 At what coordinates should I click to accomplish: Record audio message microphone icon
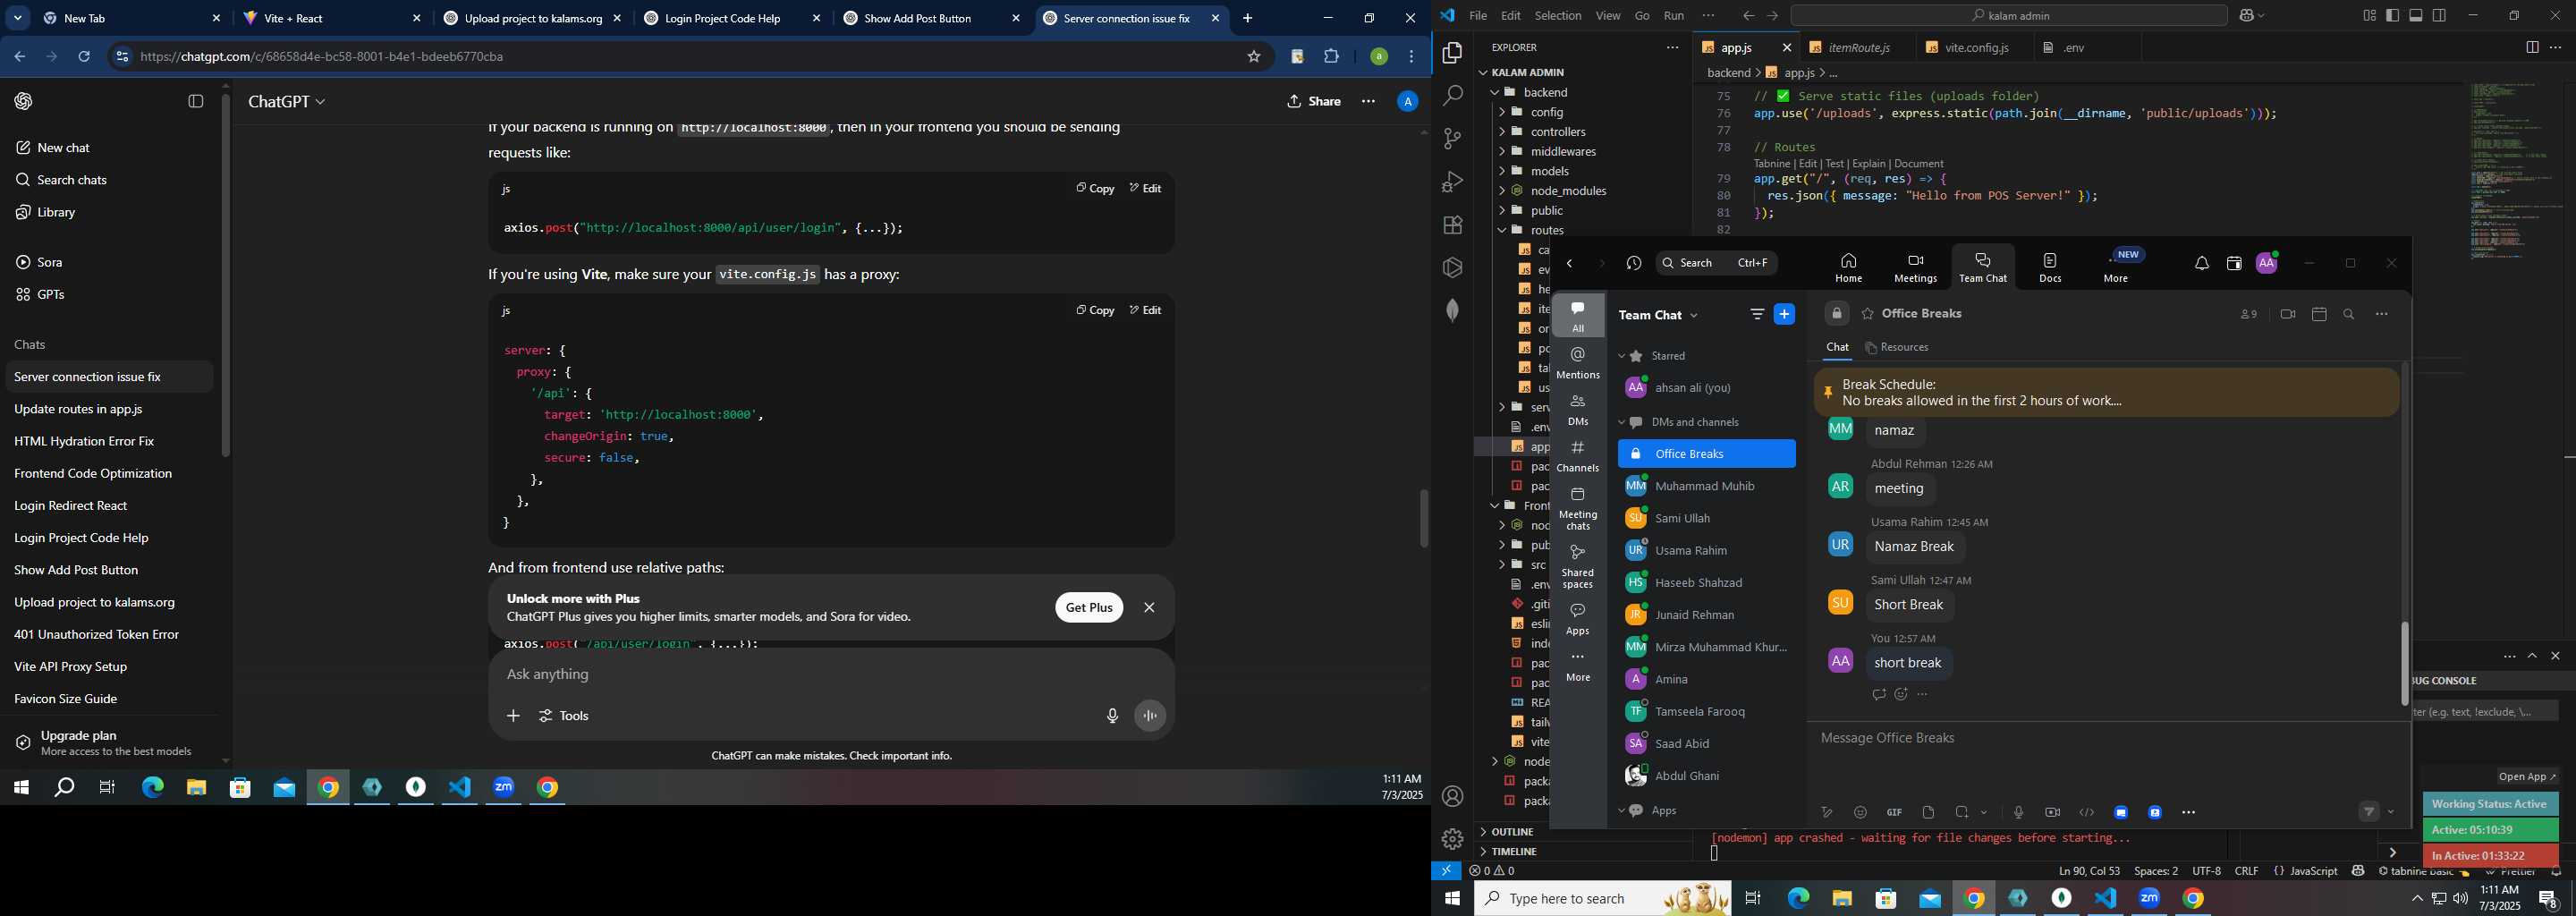2018,812
